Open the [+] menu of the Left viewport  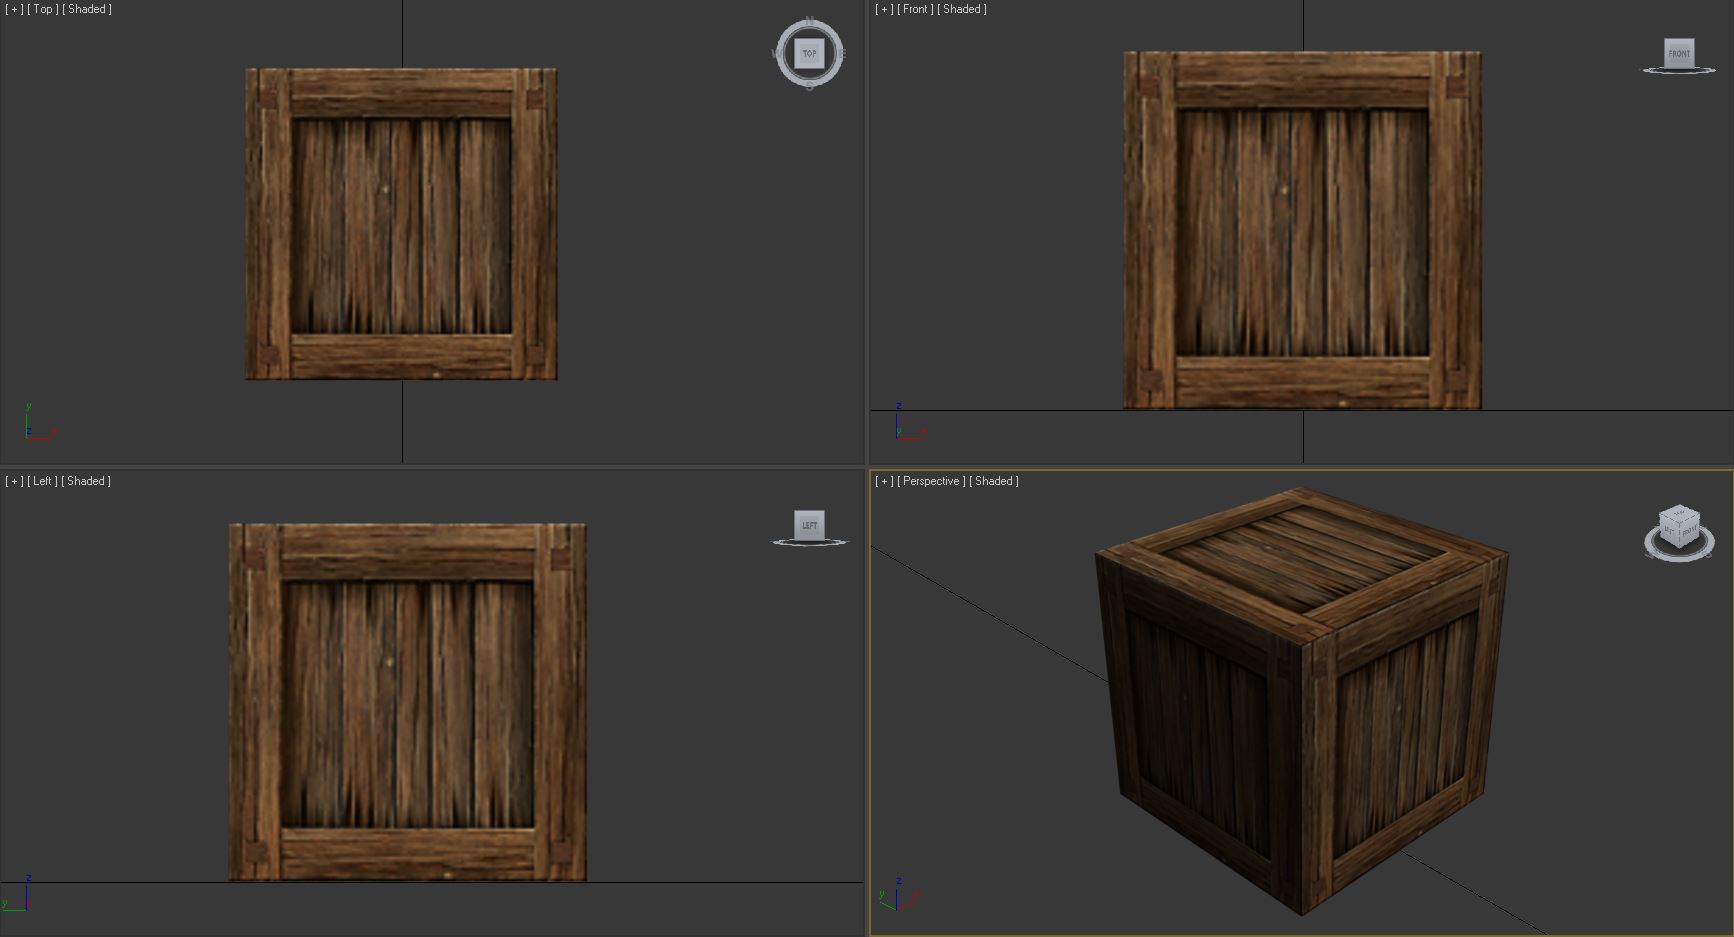click(x=14, y=481)
